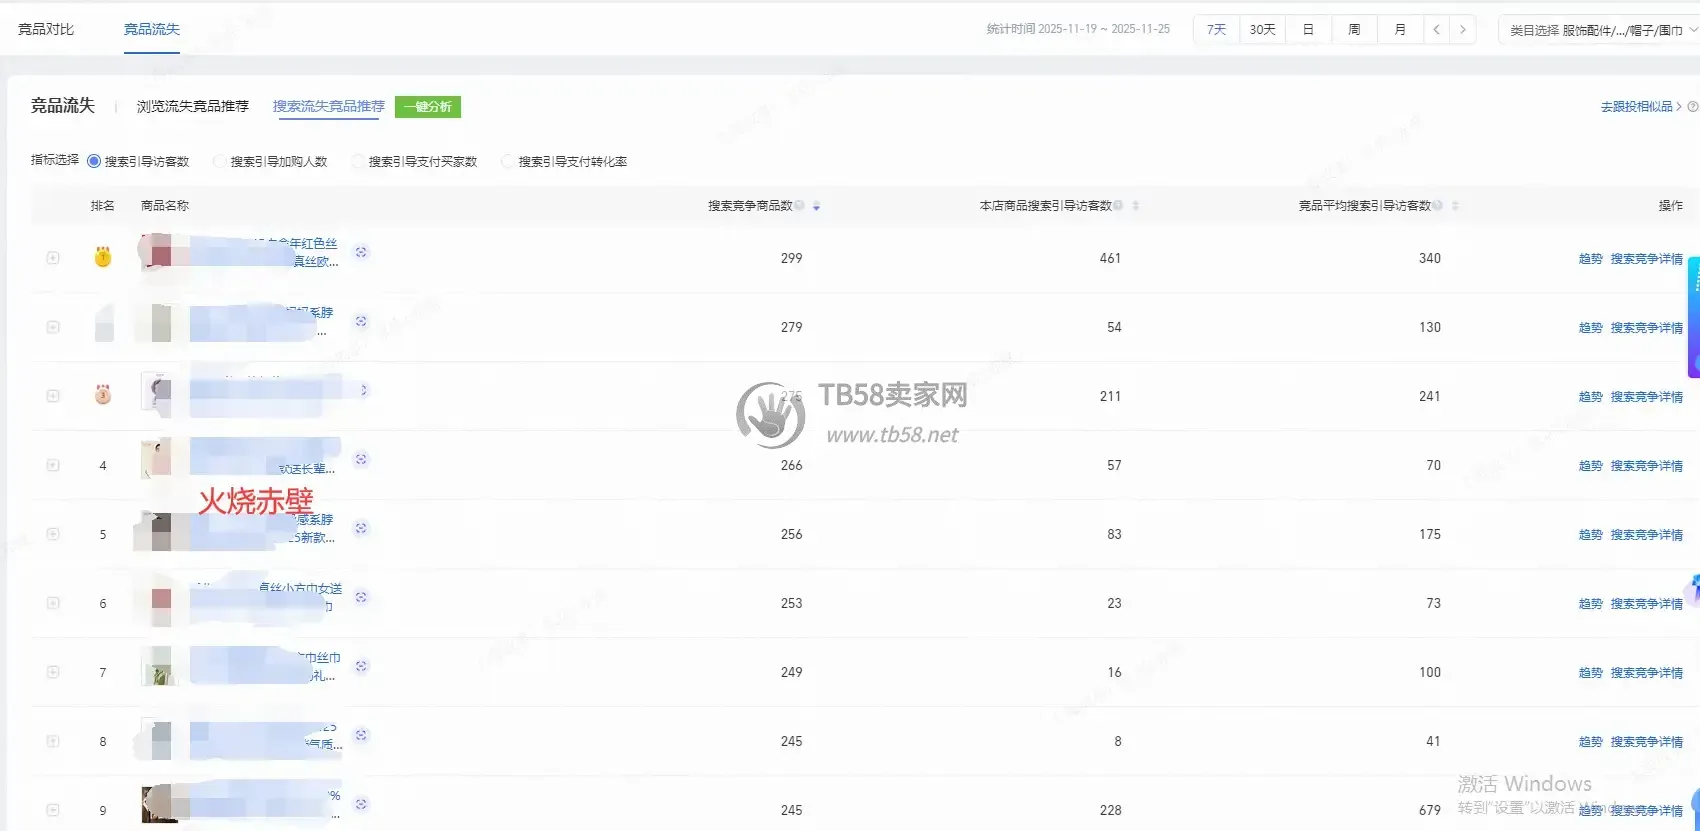Click the value 461 in first row

point(1110,258)
